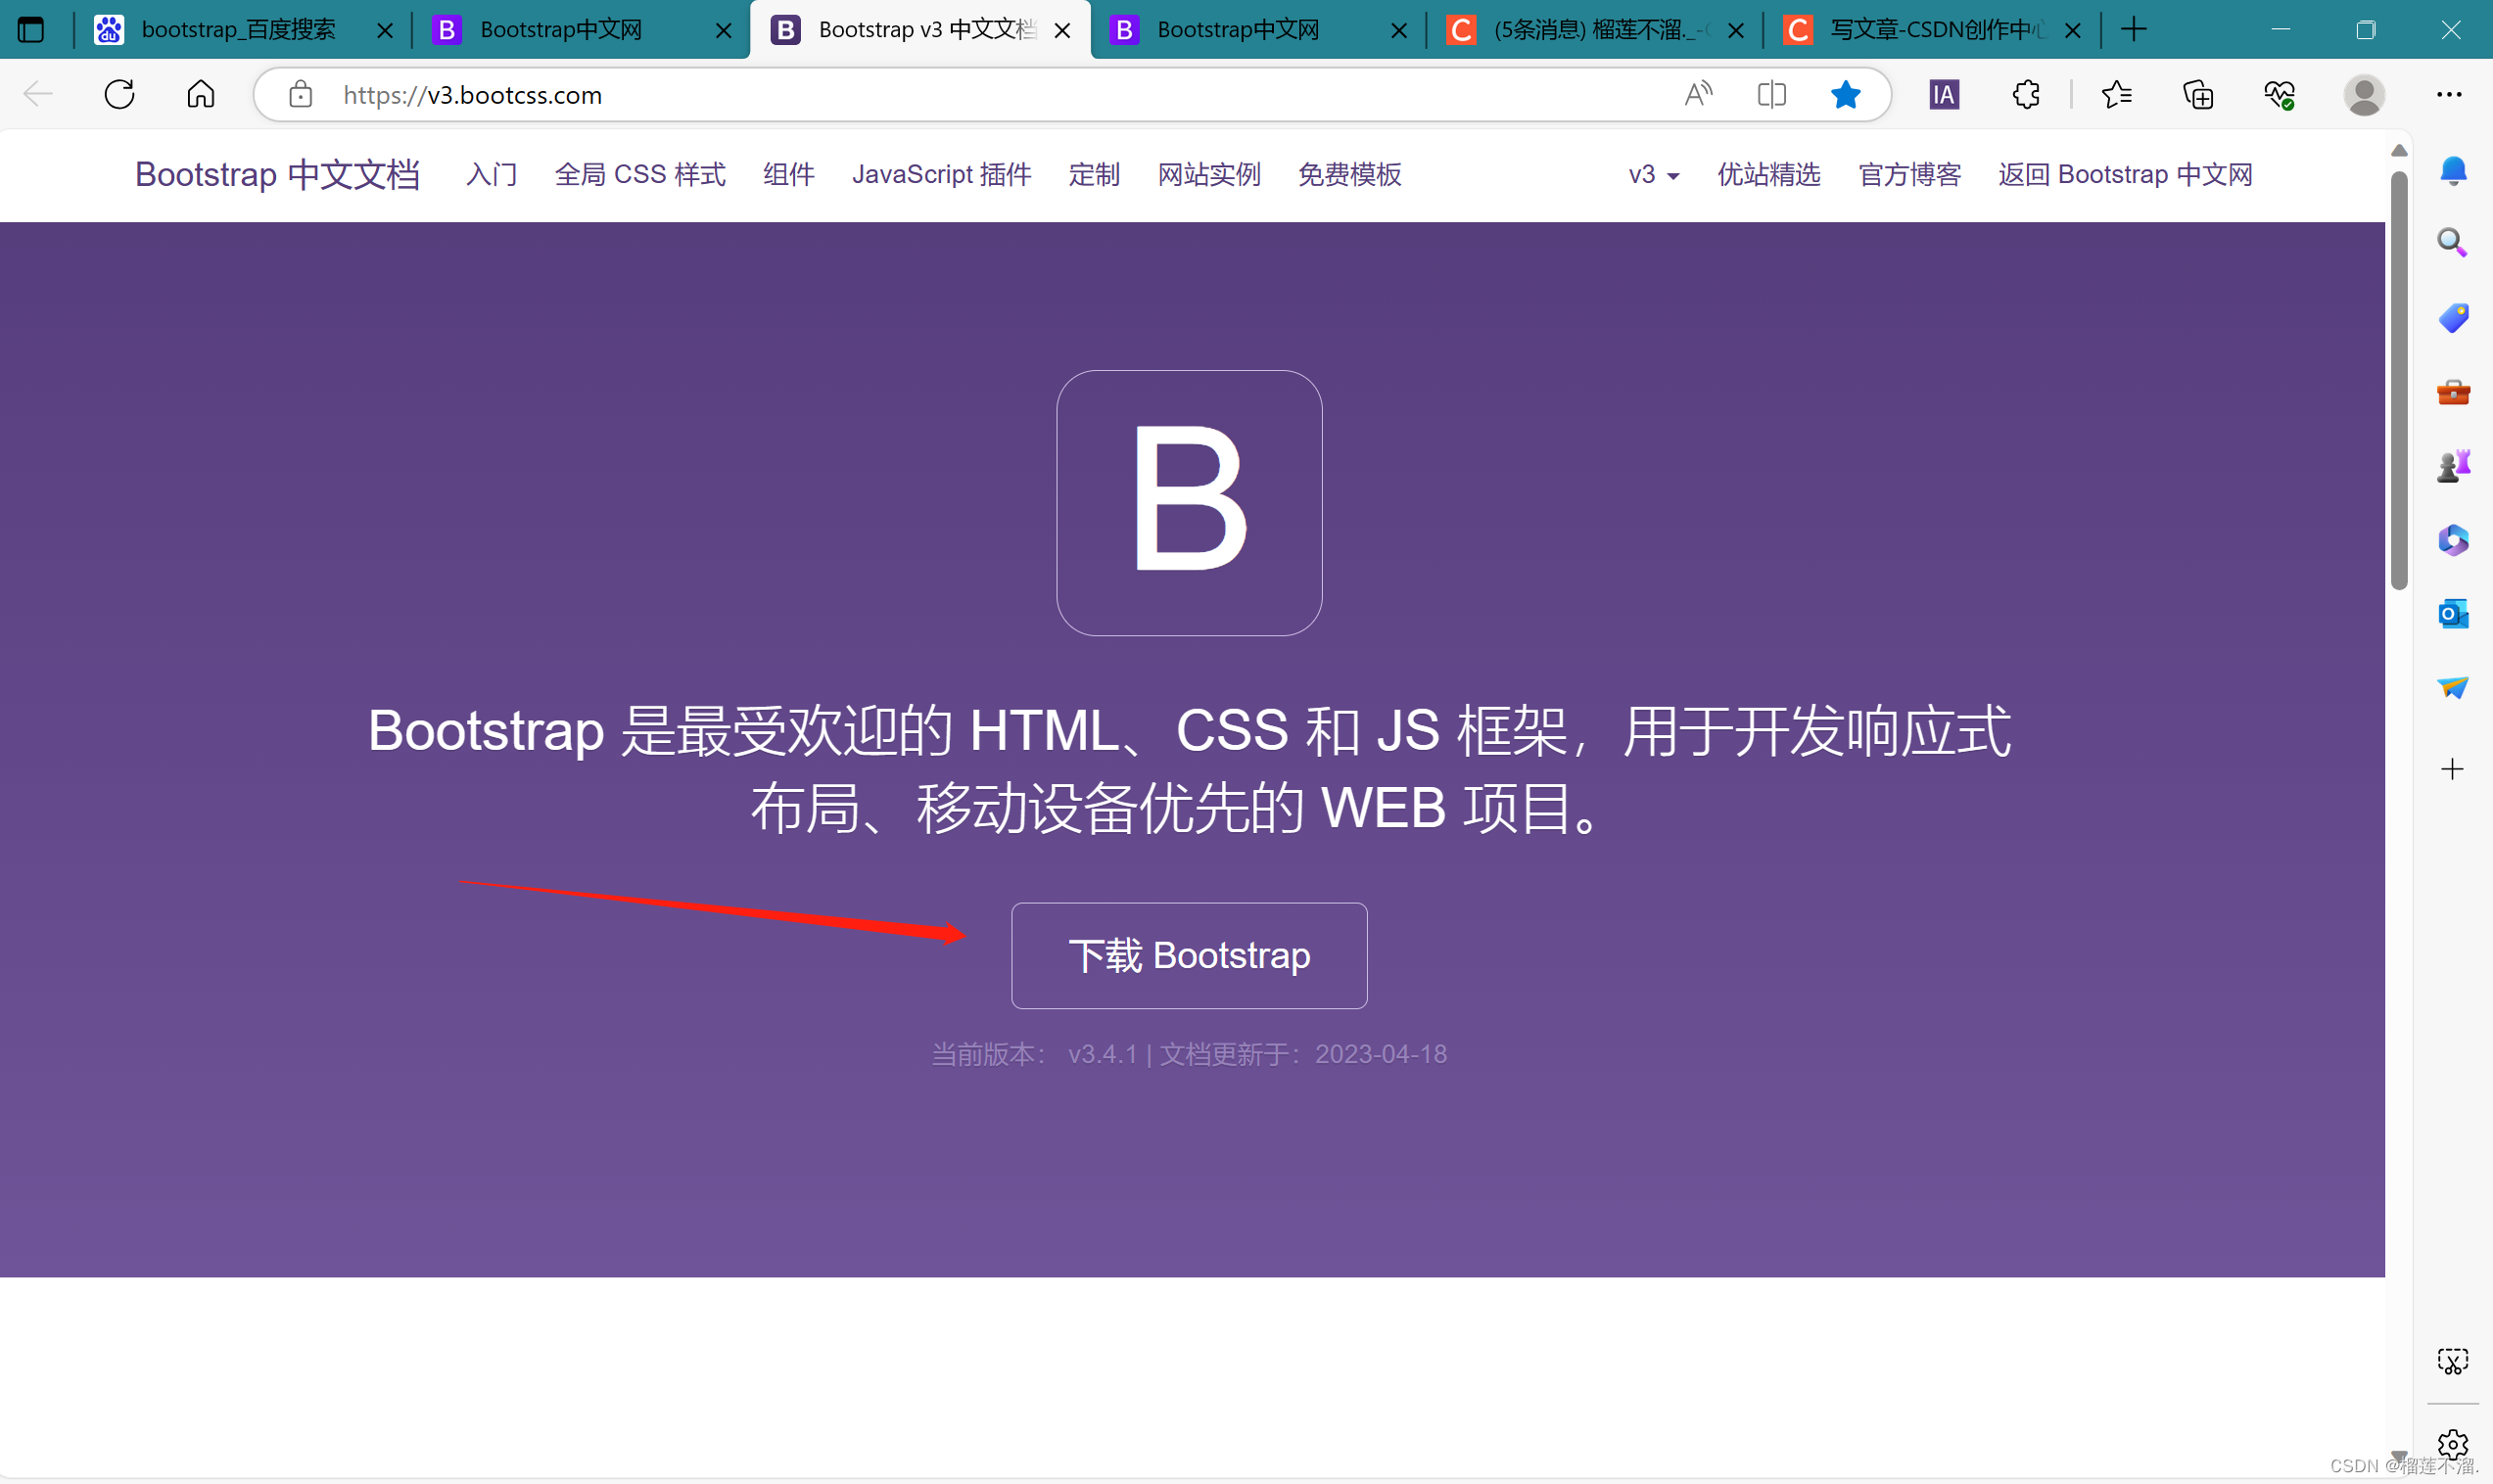The height and width of the screenshot is (1484, 2493).
Task: Expand the v3 version dropdown
Action: pyautogui.click(x=1653, y=175)
